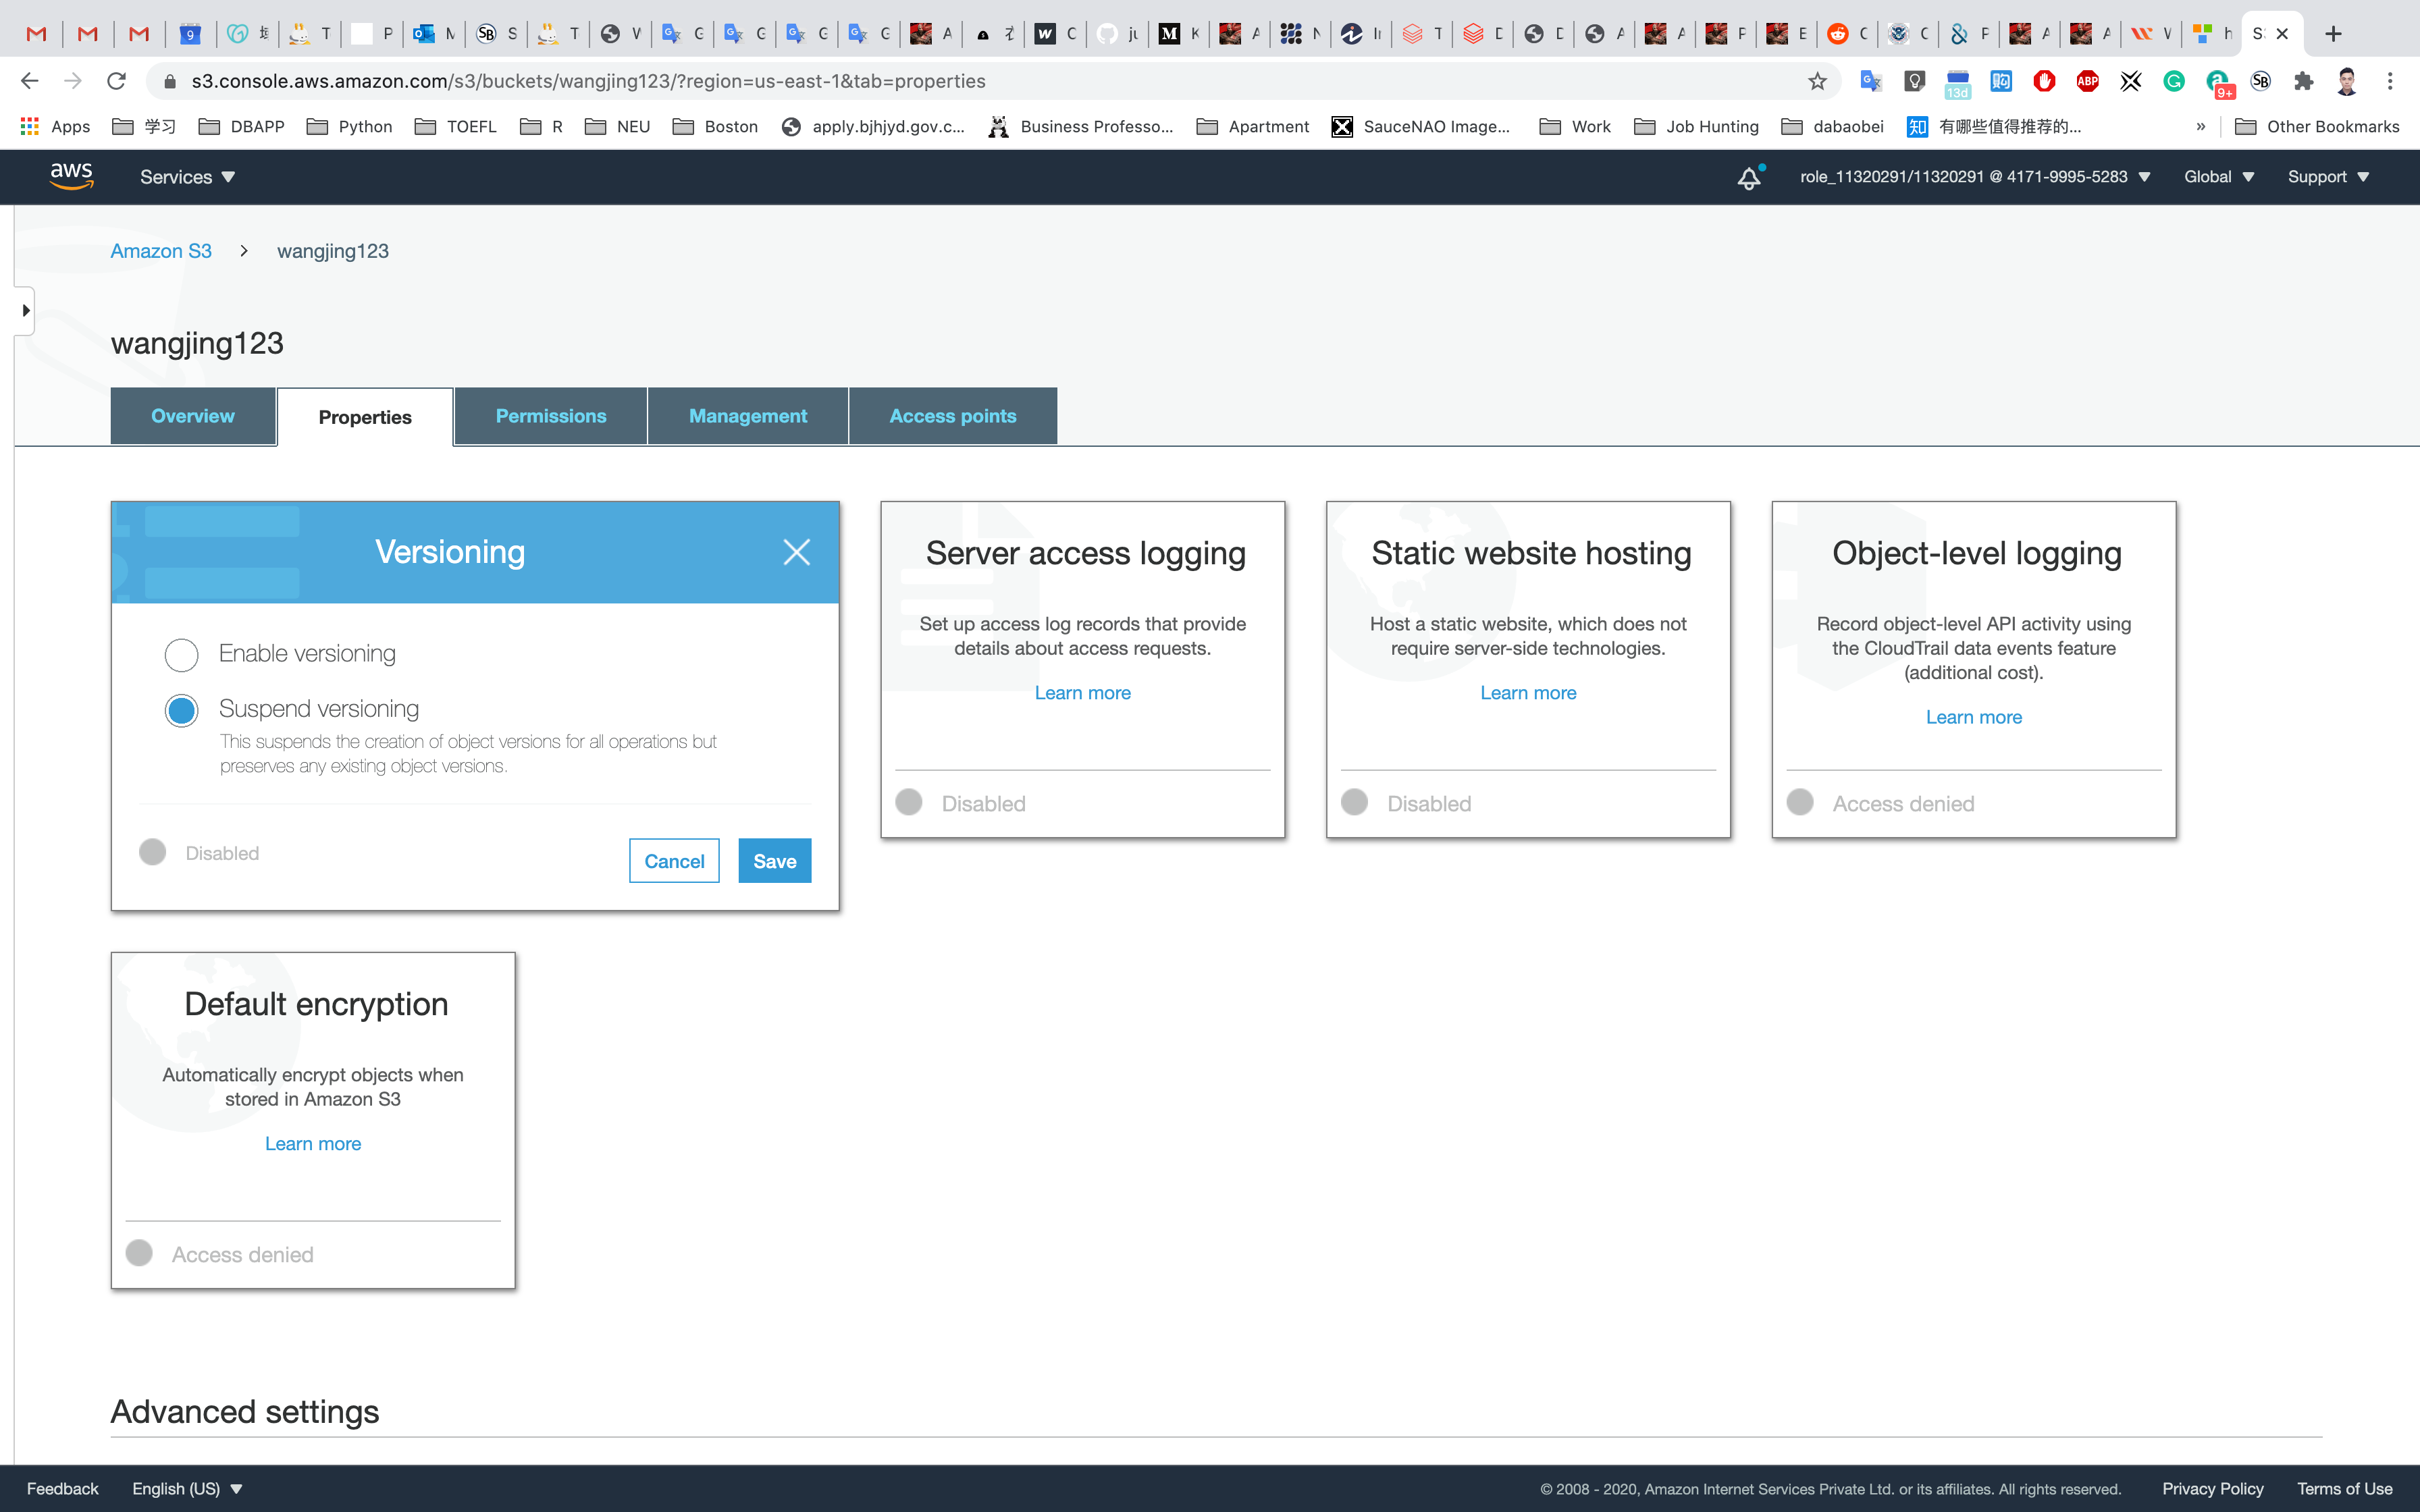Click the AWS logo home icon
Screen dimensions: 2420x1512
click(71, 176)
